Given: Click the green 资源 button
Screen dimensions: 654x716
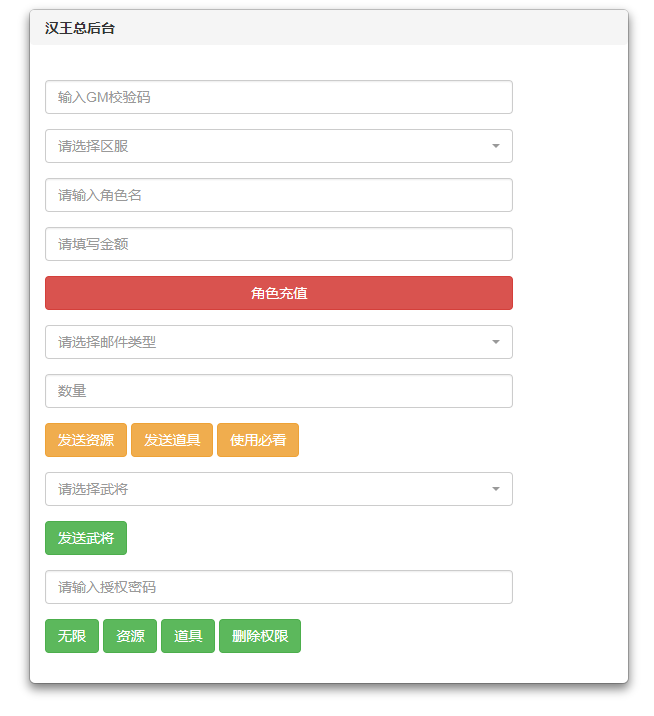Looking at the screenshot, I should click(130, 636).
